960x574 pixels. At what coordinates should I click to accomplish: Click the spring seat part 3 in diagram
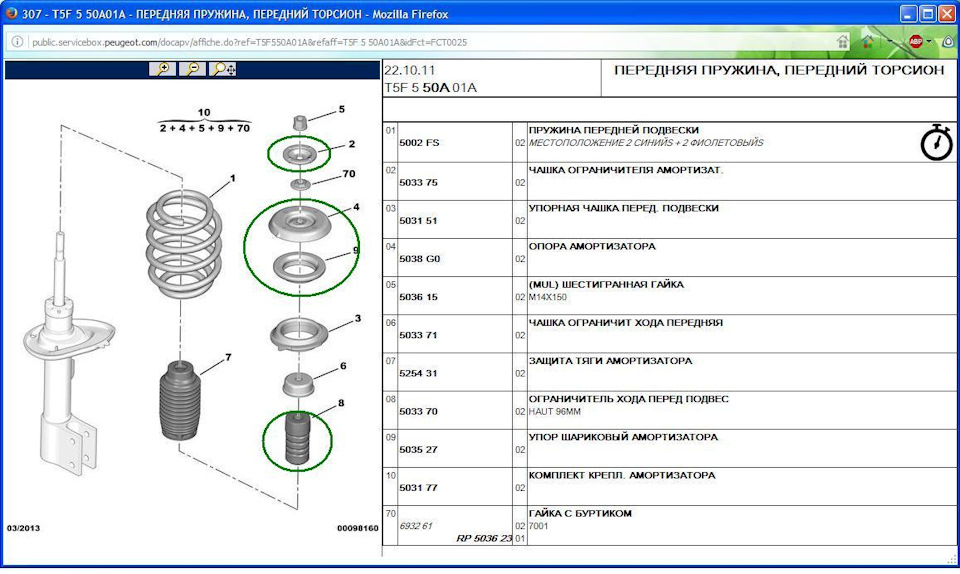pos(299,335)
